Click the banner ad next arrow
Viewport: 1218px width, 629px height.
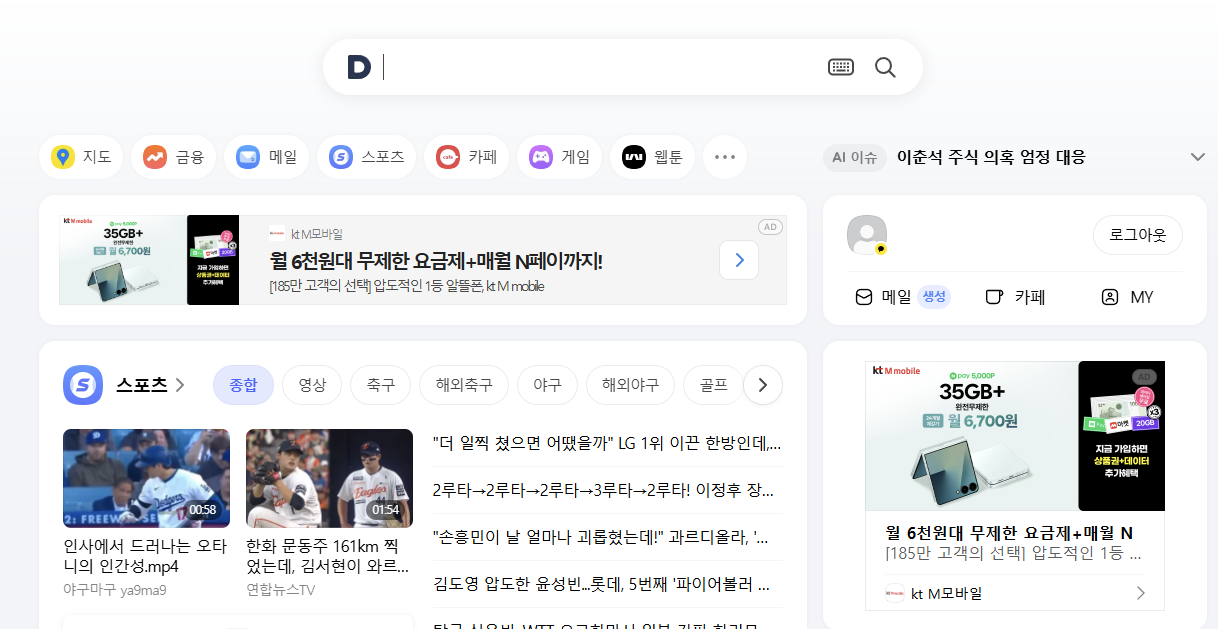739,260
